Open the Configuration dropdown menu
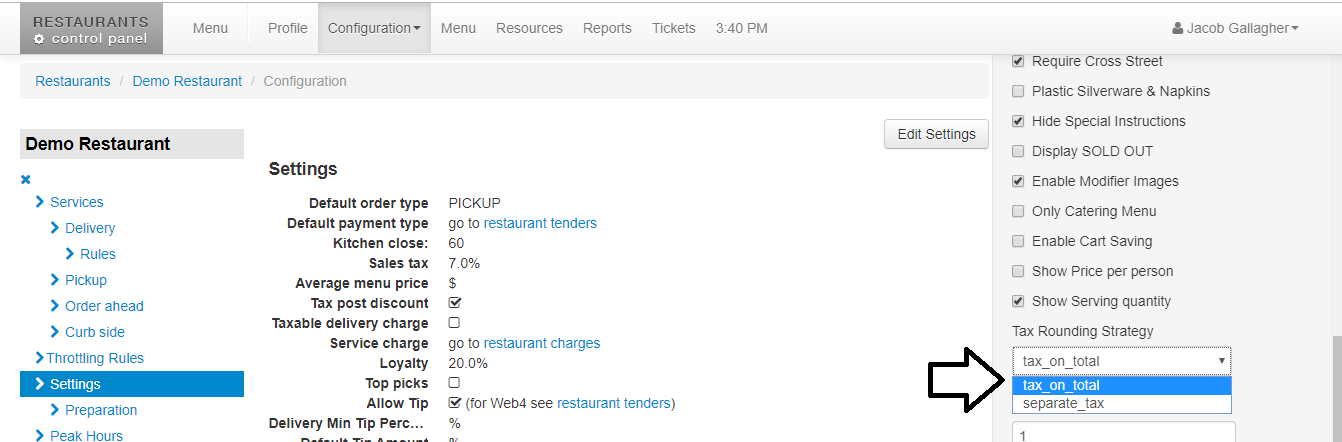Screen dimensions: 1342x442 point(373,28)
